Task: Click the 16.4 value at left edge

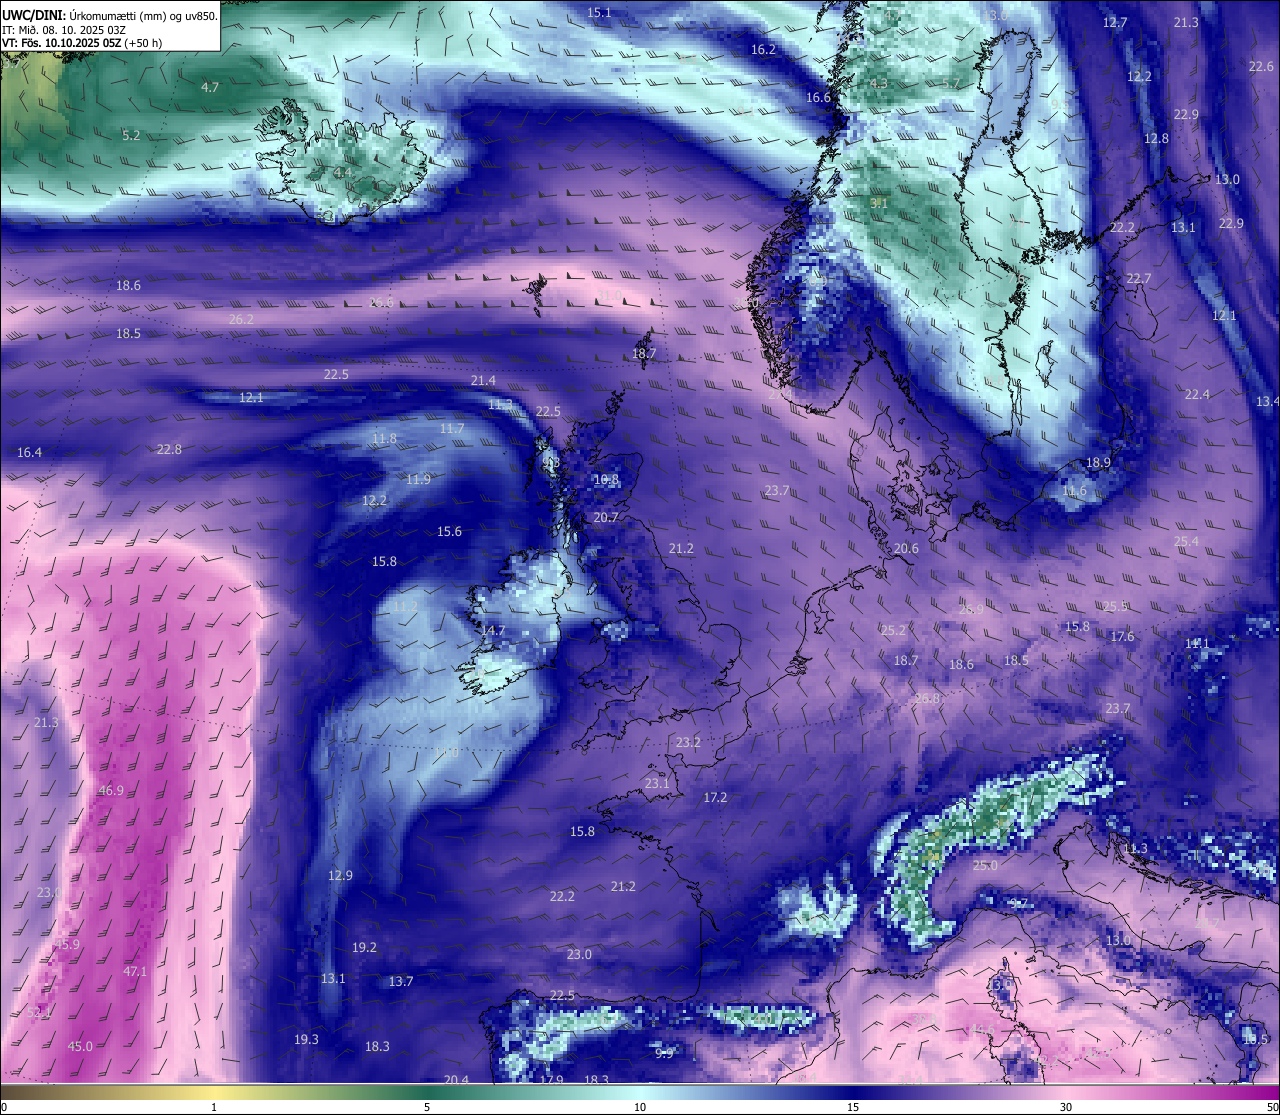Action: (29, 452)
